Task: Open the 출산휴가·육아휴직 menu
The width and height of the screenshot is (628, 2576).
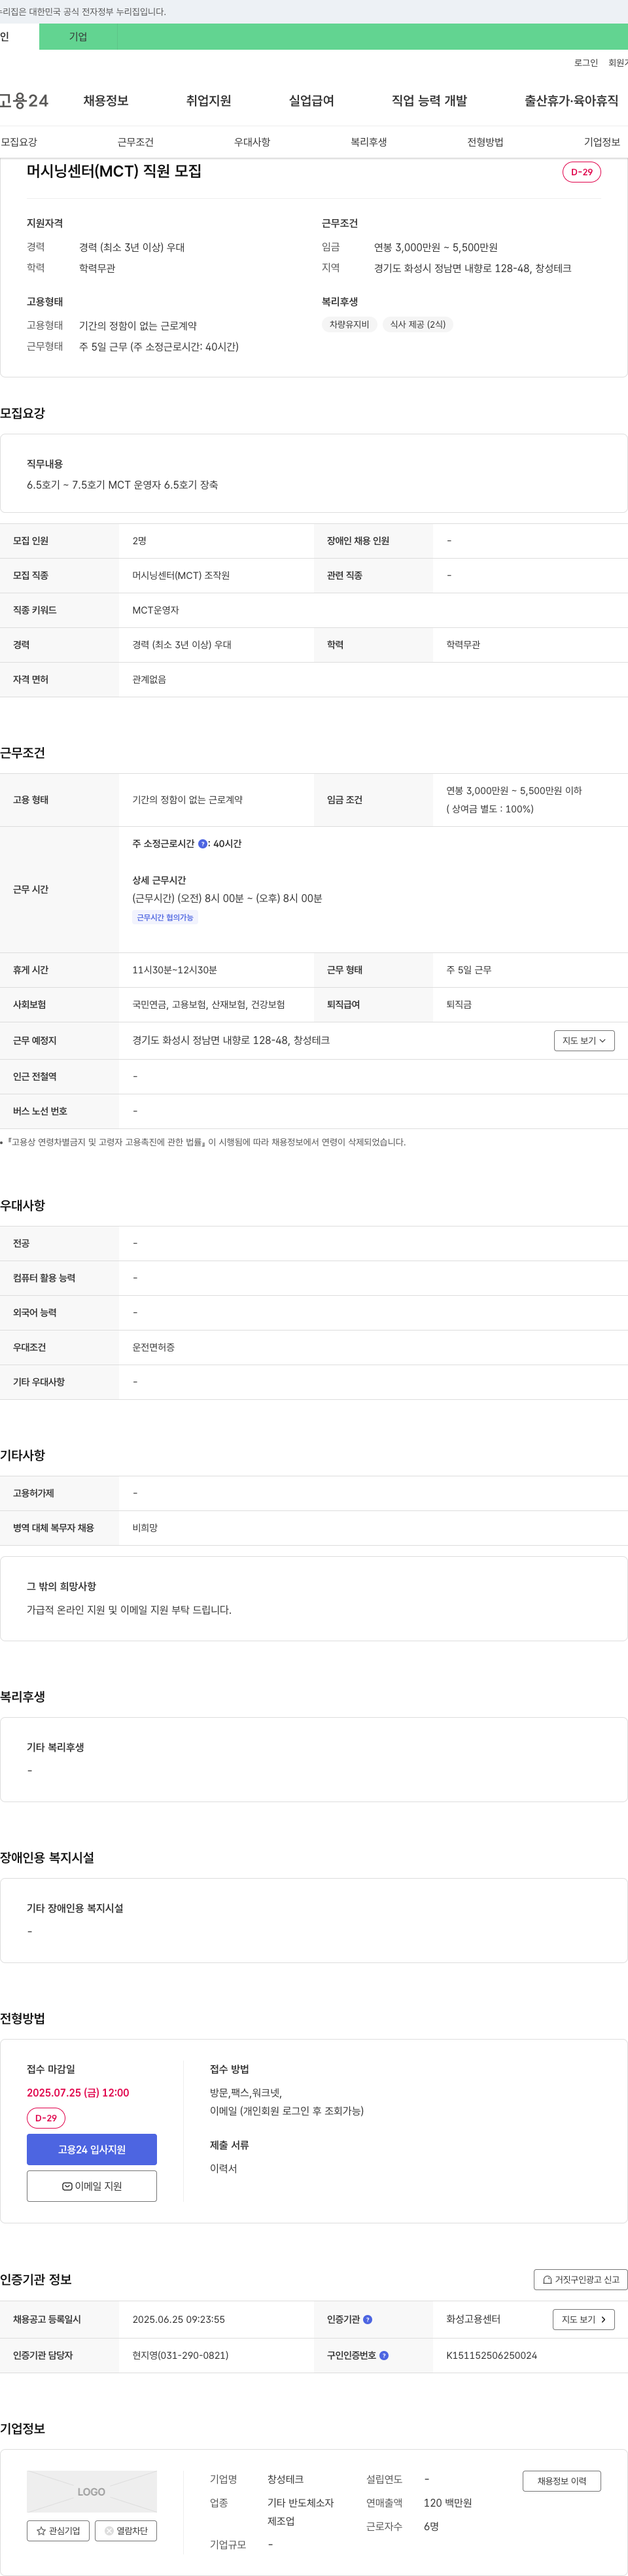Action: point(571,101)
